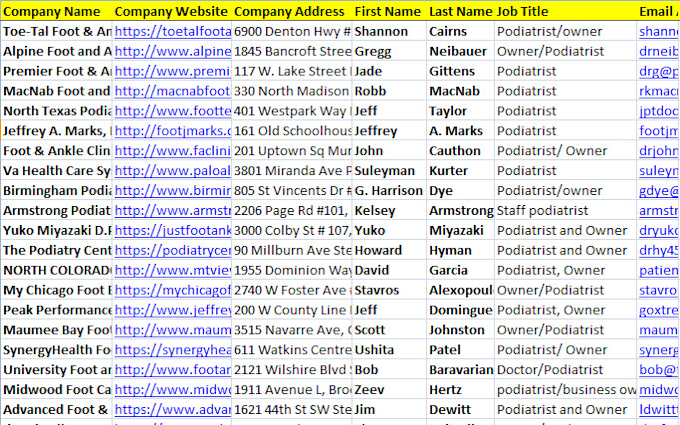
Task: Select the Company Name header cell
Action: pyautogui.click(x=56, y=11)
